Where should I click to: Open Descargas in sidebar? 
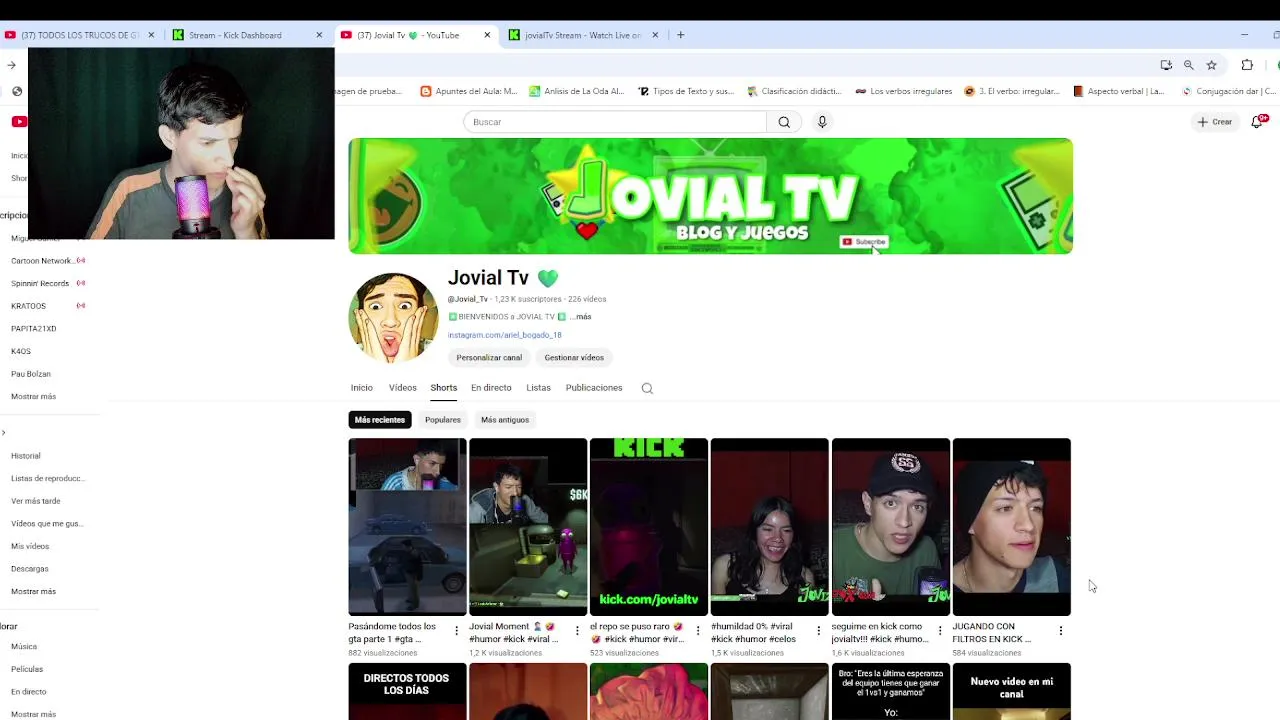coord(30,569)
